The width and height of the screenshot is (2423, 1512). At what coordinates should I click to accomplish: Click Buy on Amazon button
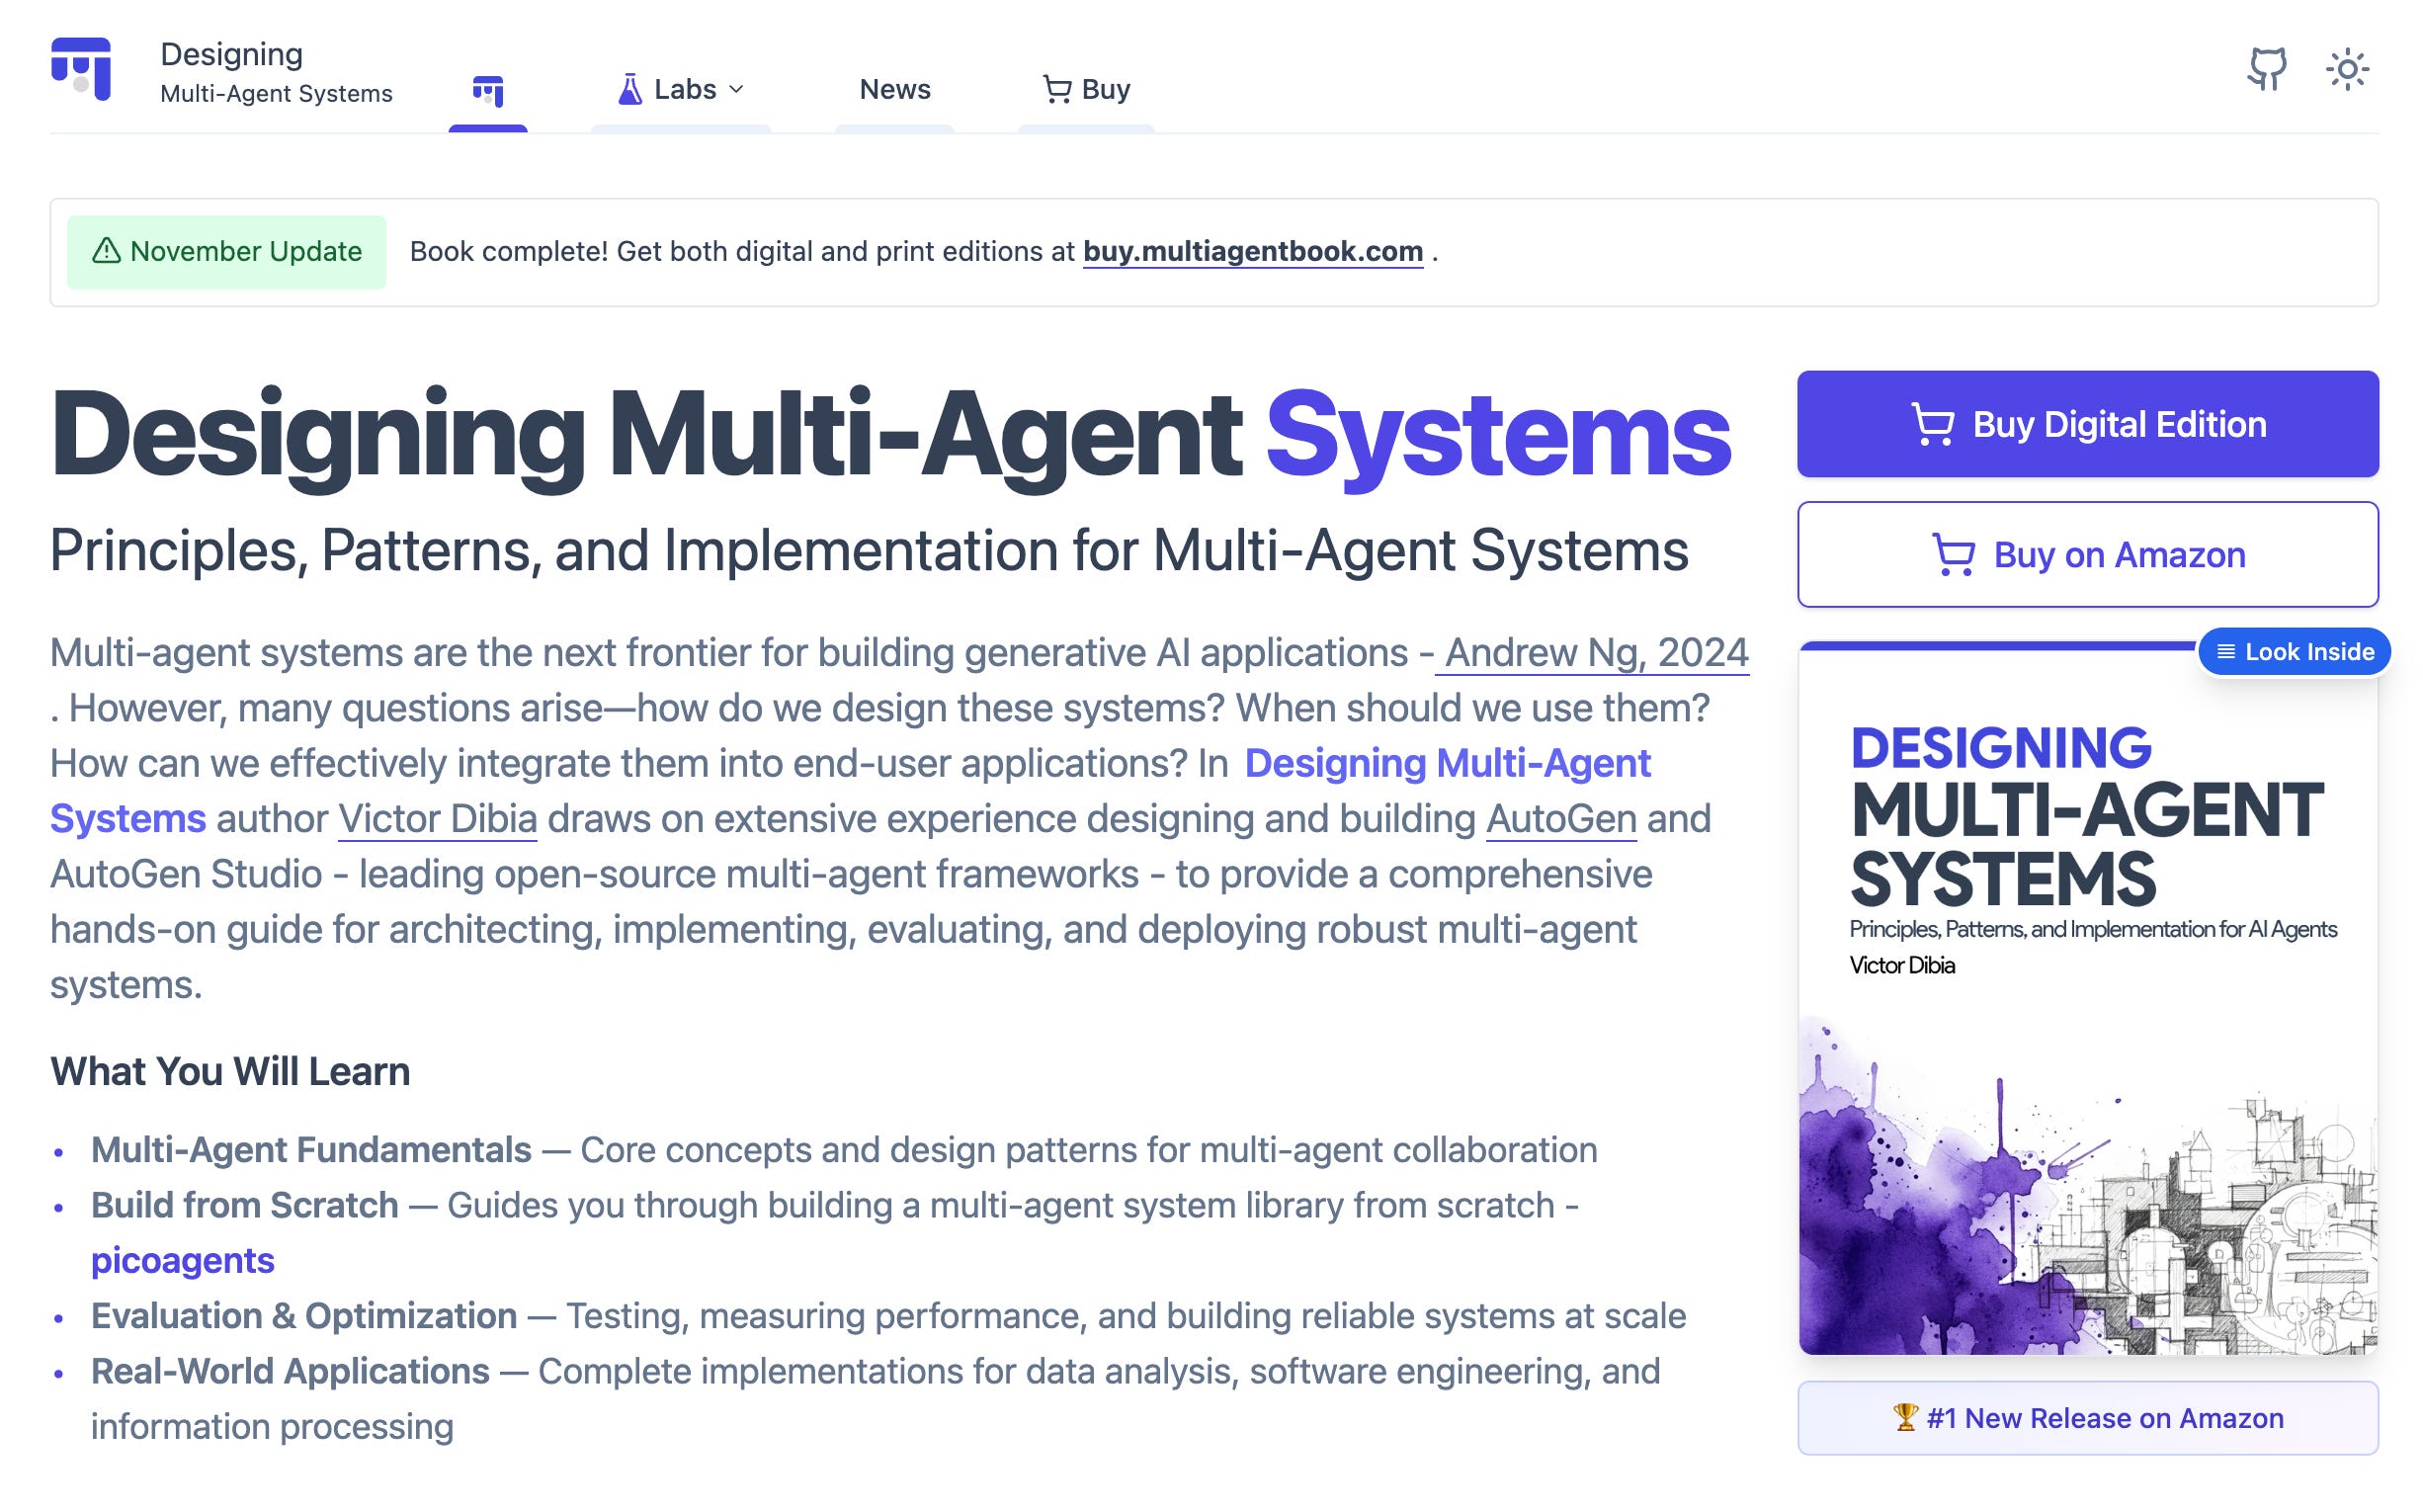[2087, 554]
